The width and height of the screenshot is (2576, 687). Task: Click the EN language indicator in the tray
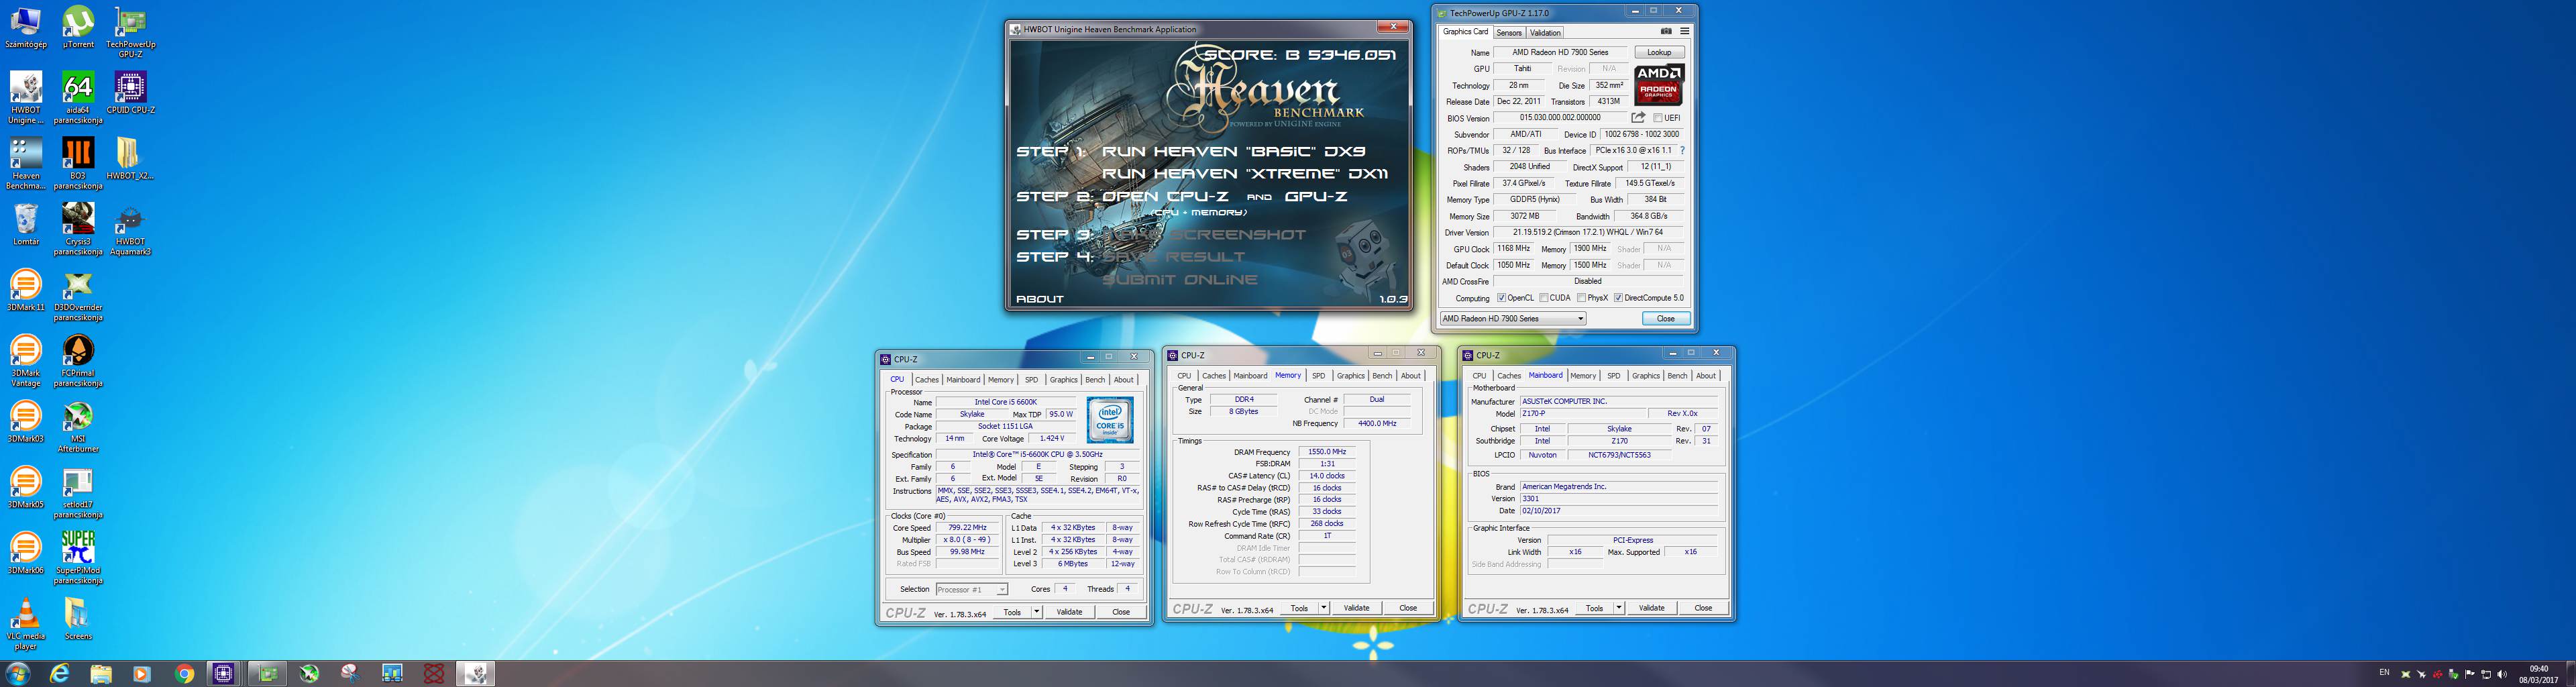(2384, 673)
